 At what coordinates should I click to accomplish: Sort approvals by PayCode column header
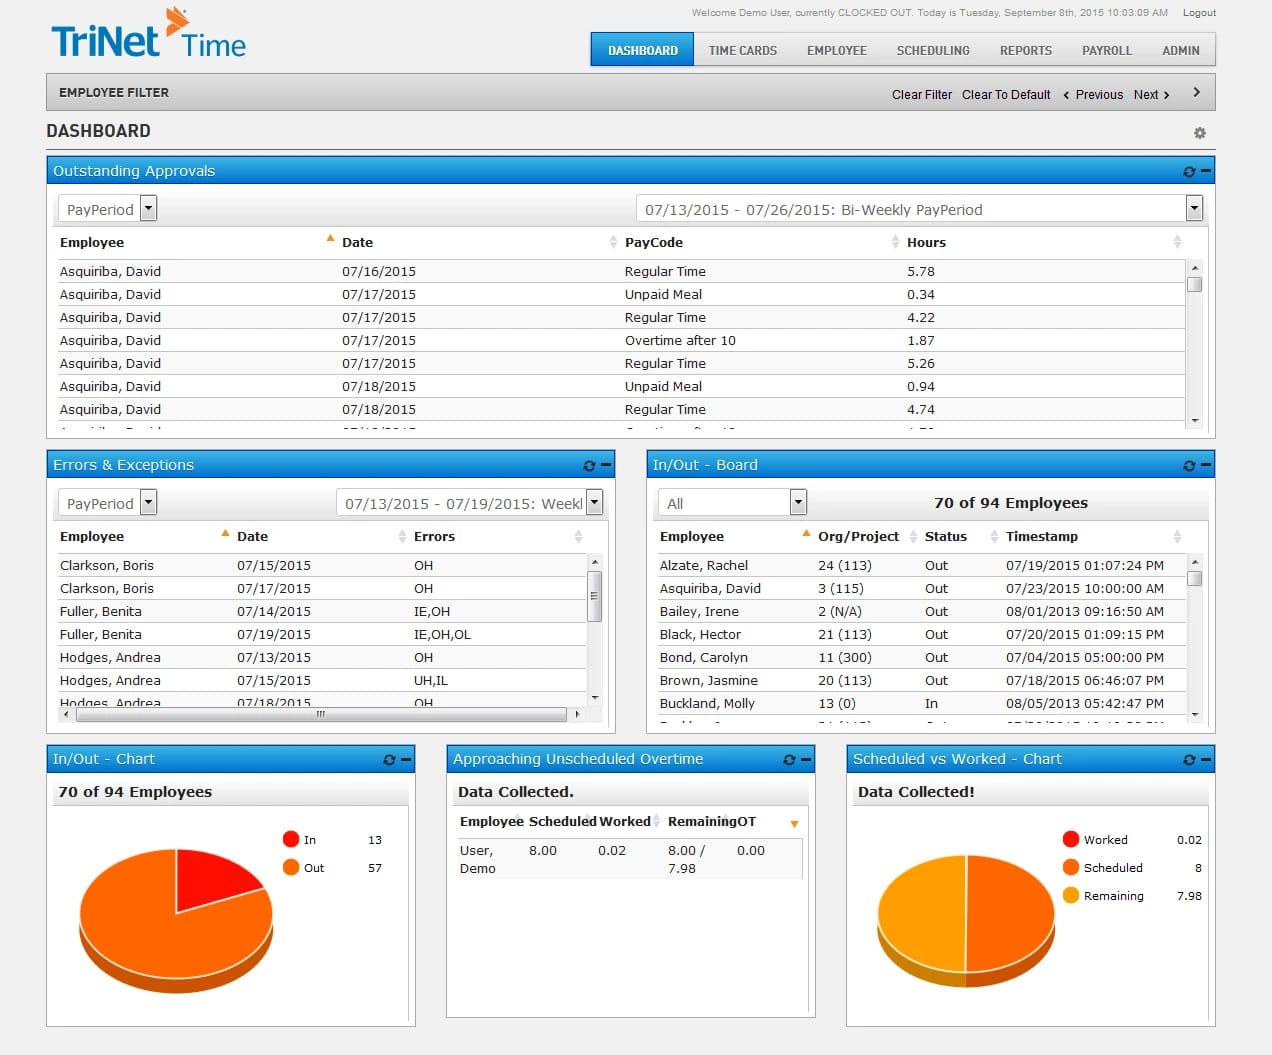coord(654,242)
